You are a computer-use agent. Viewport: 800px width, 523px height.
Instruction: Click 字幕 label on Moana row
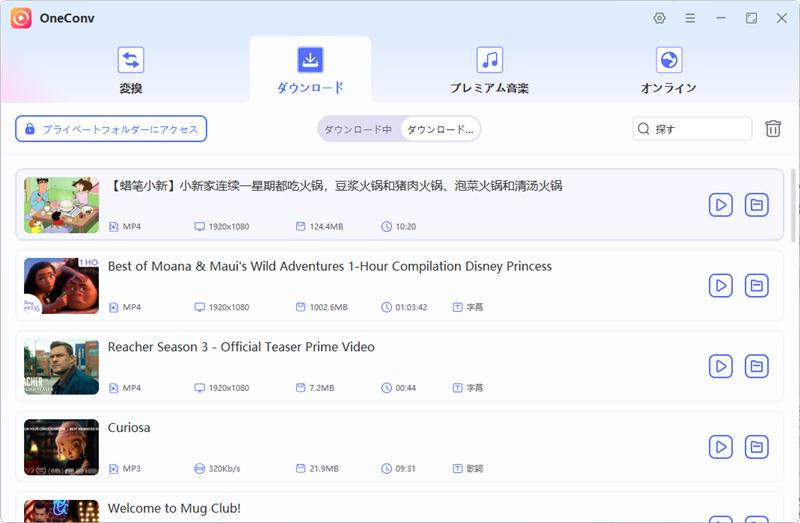474,307
